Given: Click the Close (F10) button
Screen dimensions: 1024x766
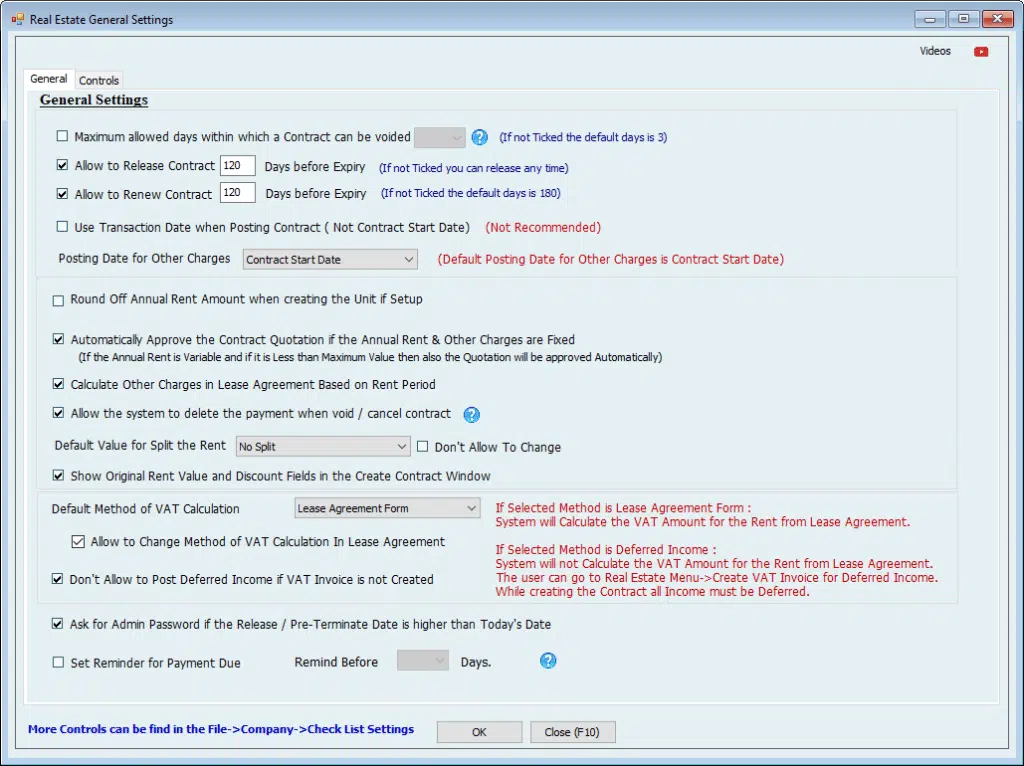Looking at the screenshot, I should point(572,732).
